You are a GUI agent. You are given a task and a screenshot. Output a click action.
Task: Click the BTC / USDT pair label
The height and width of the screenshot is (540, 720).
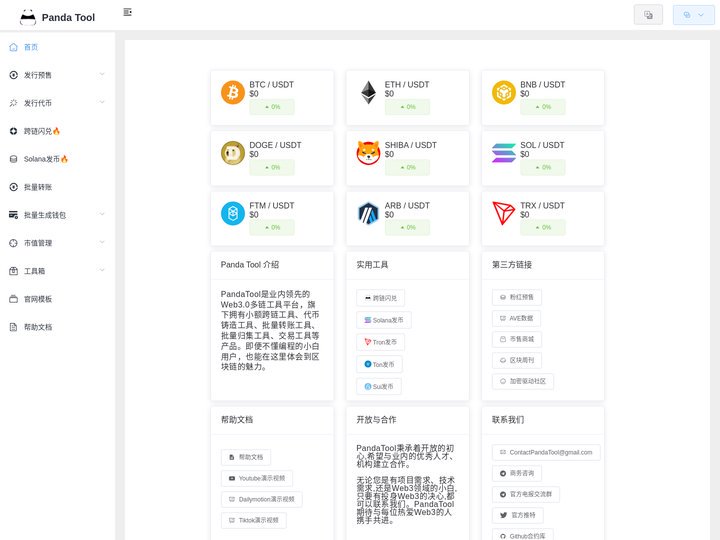(x=271, y=84)
